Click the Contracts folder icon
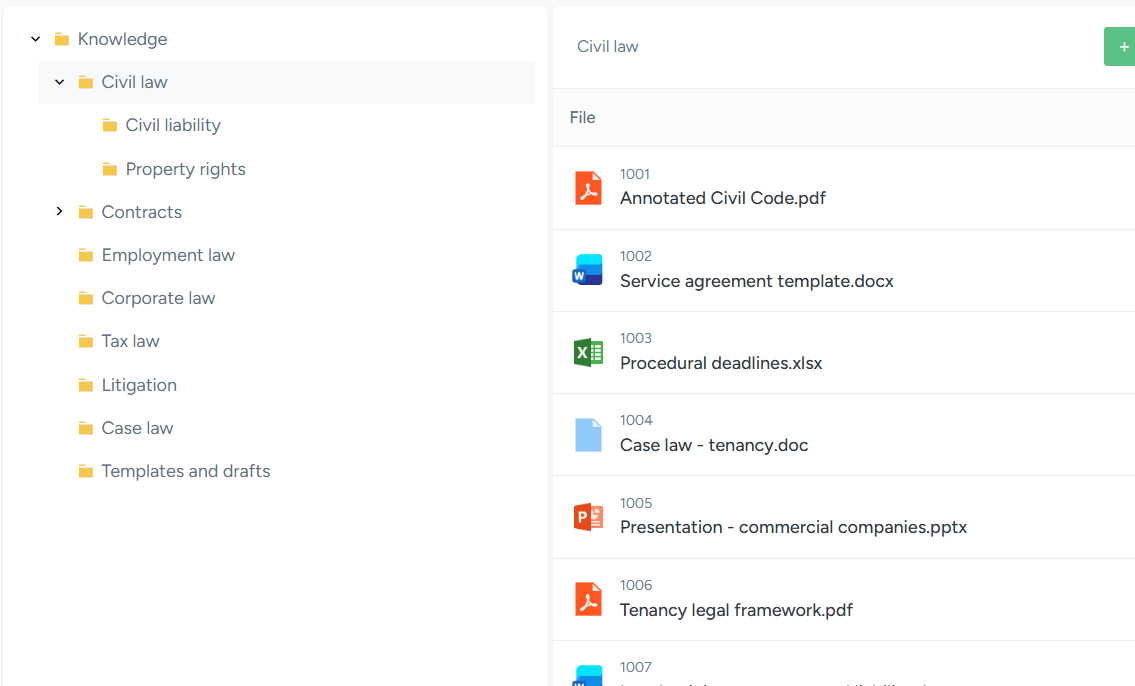Screen dimensions: 1135x686 point(85,212)
